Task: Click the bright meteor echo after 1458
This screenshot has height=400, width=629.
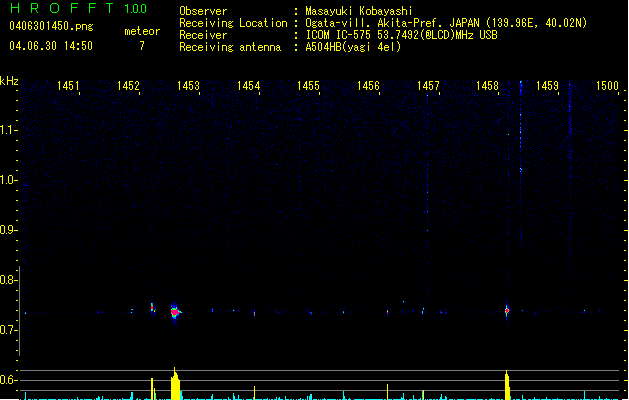Action: (x=507, y=310)
